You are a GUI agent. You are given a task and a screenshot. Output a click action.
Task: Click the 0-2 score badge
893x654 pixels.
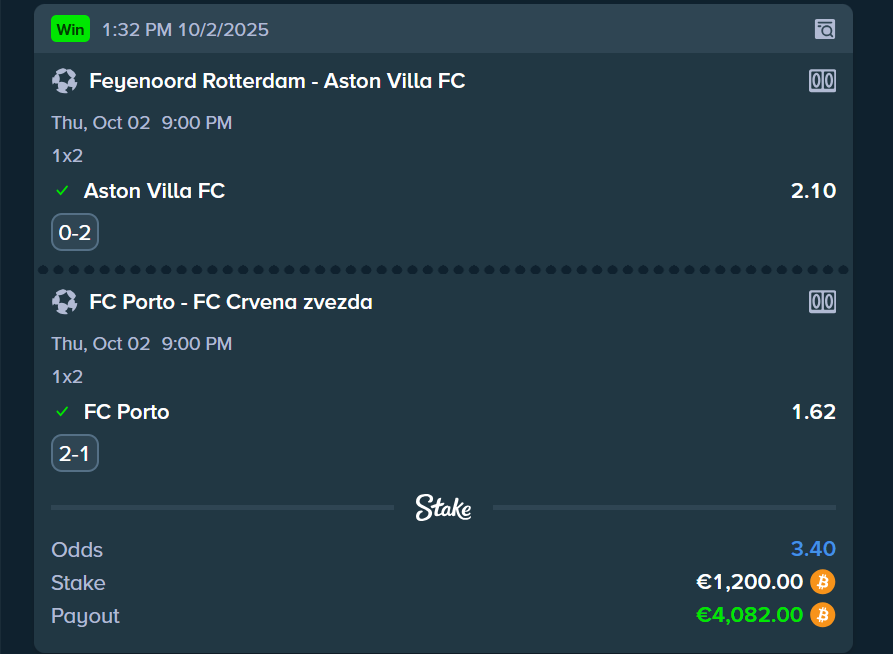point(75,234)
